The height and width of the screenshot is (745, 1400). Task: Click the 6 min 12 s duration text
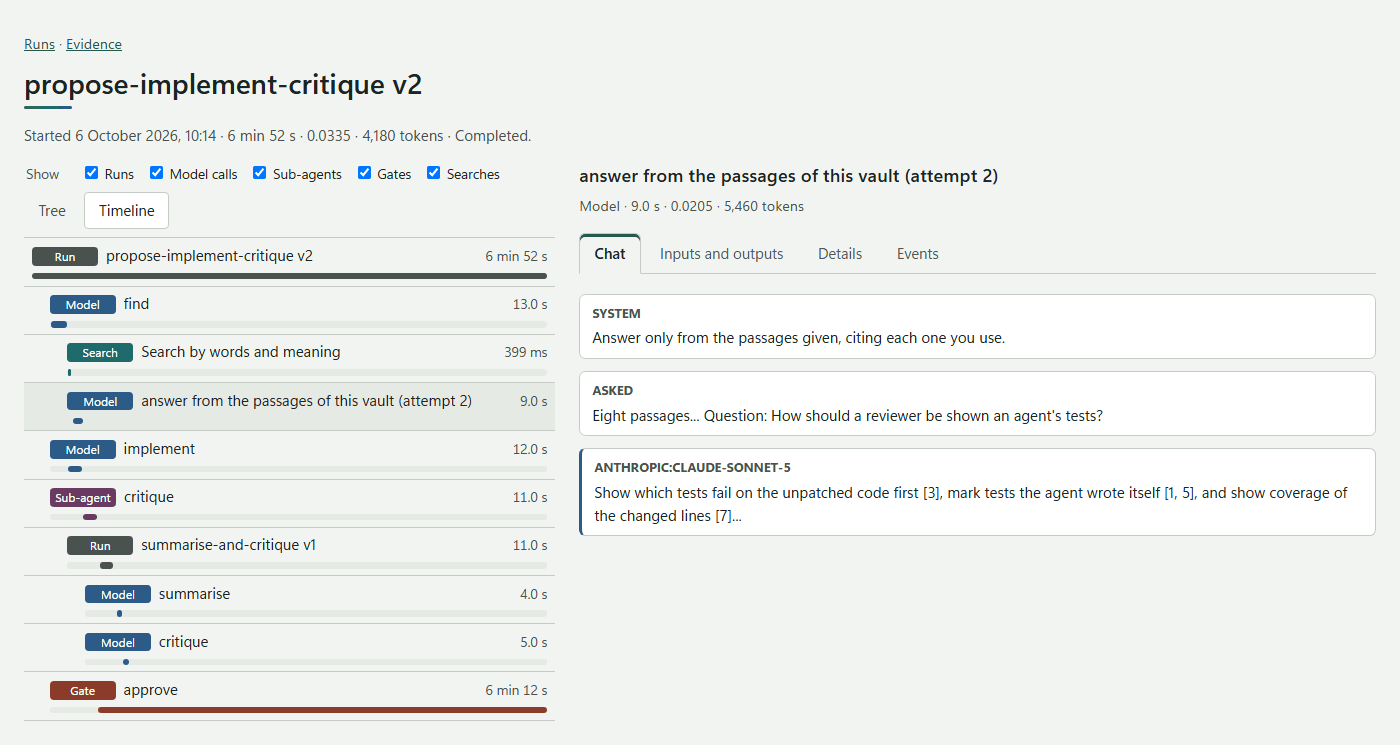516,690
